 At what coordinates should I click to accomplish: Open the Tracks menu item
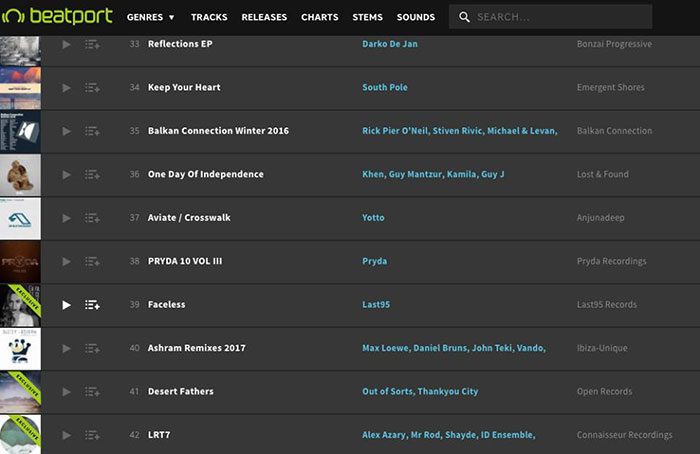click(209, 17)
